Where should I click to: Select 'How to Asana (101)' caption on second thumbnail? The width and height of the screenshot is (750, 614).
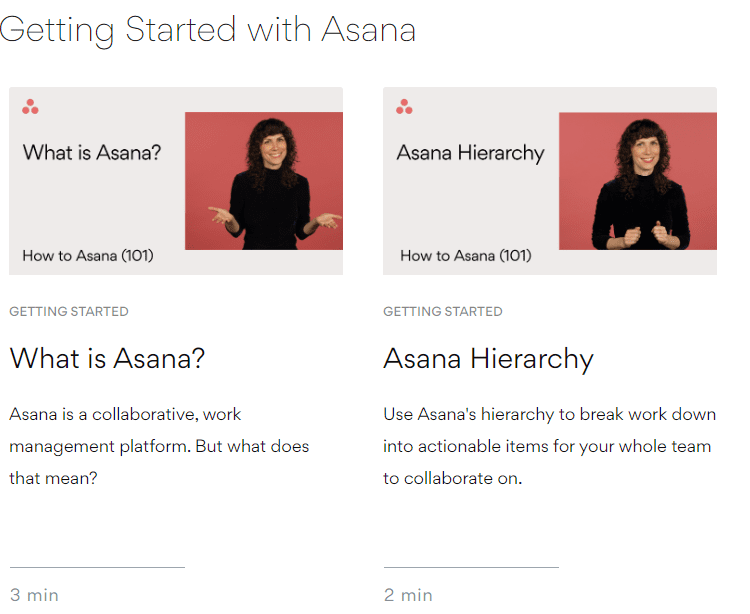point(465,256)
